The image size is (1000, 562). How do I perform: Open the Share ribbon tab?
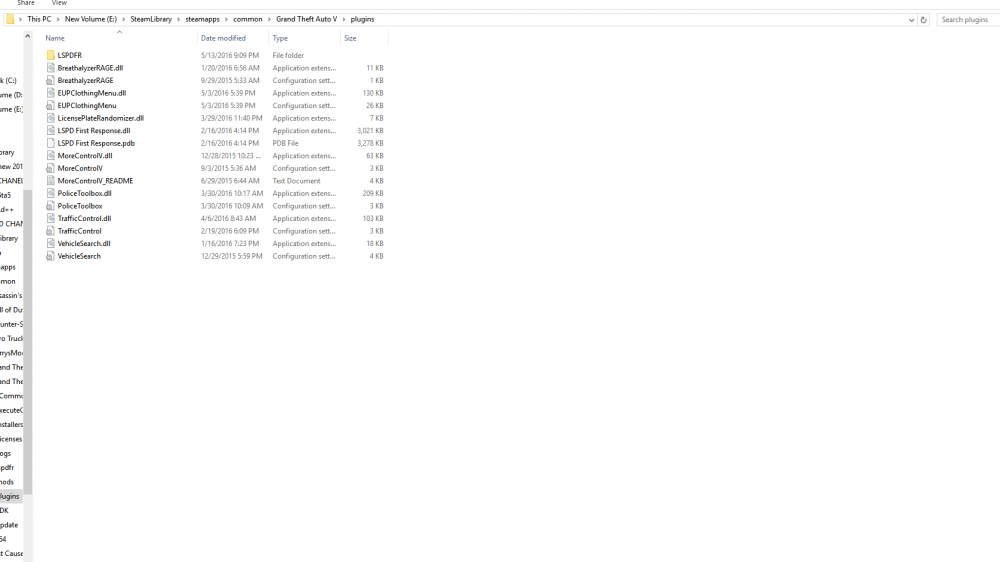pos(26,3)
